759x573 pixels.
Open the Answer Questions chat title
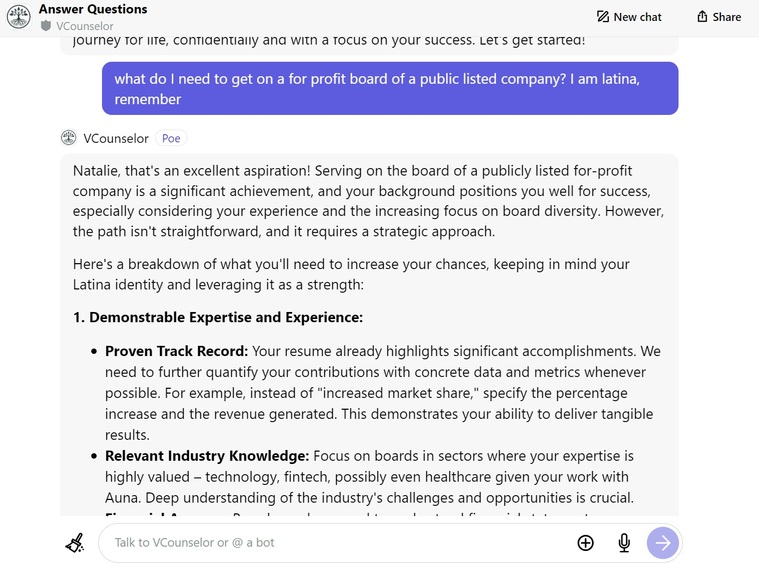tap(93, 9)
